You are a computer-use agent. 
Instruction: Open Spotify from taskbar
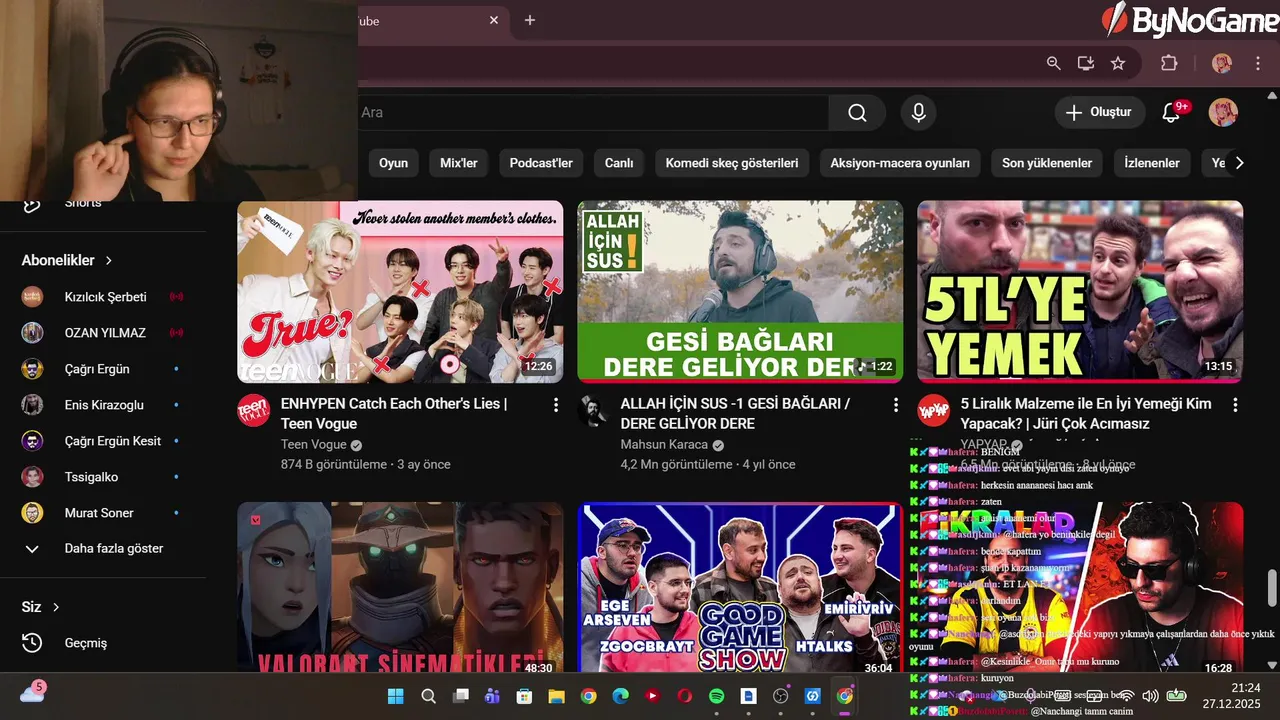[x=716, y=696]
